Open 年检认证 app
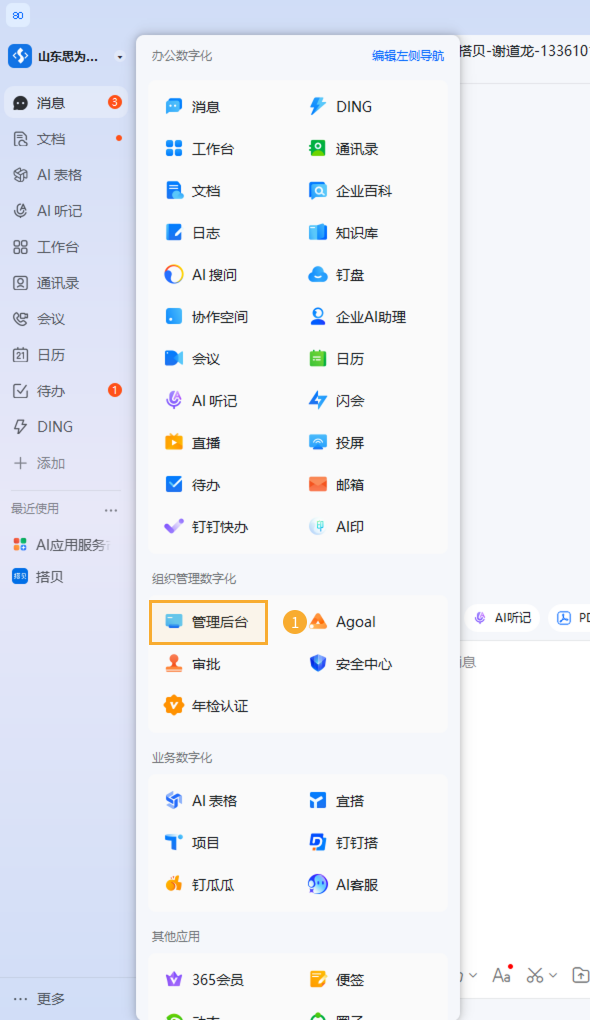Image resolution: width=590 pixels, height=1020 pixels. pyautogui.click(x=206, y=706)
